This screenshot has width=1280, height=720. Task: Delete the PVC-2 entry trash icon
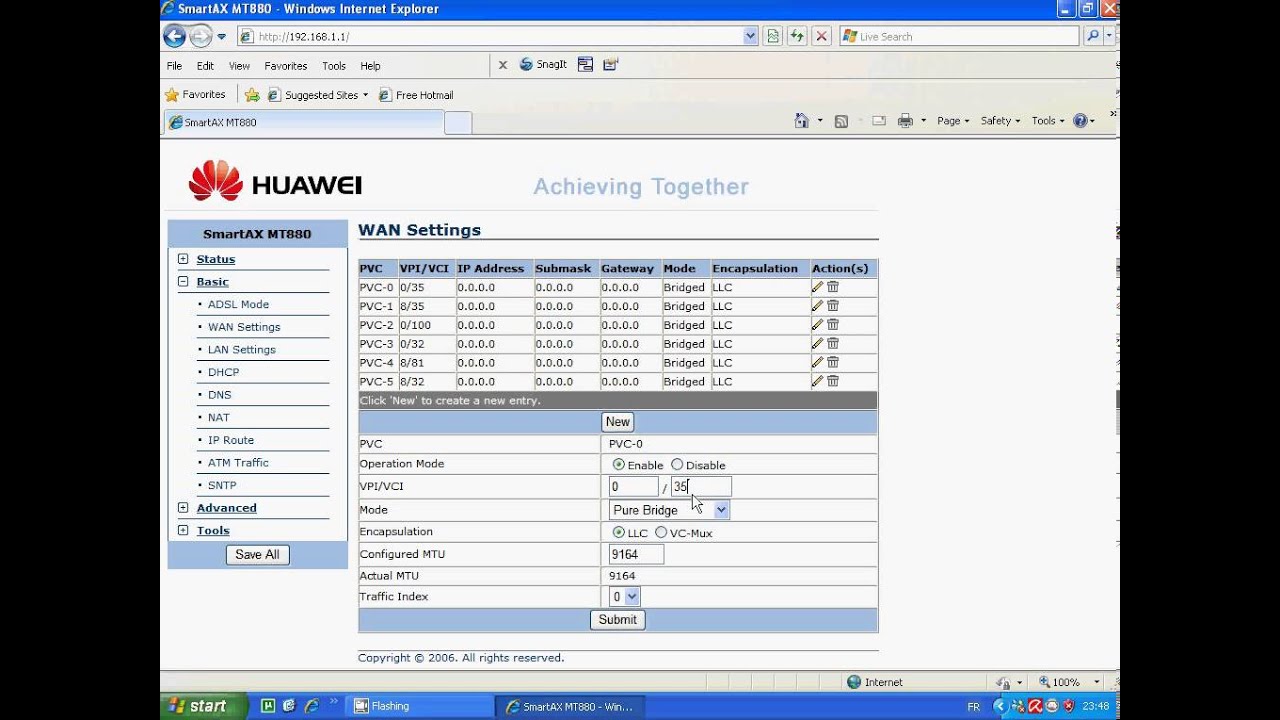tap(833, 324)
